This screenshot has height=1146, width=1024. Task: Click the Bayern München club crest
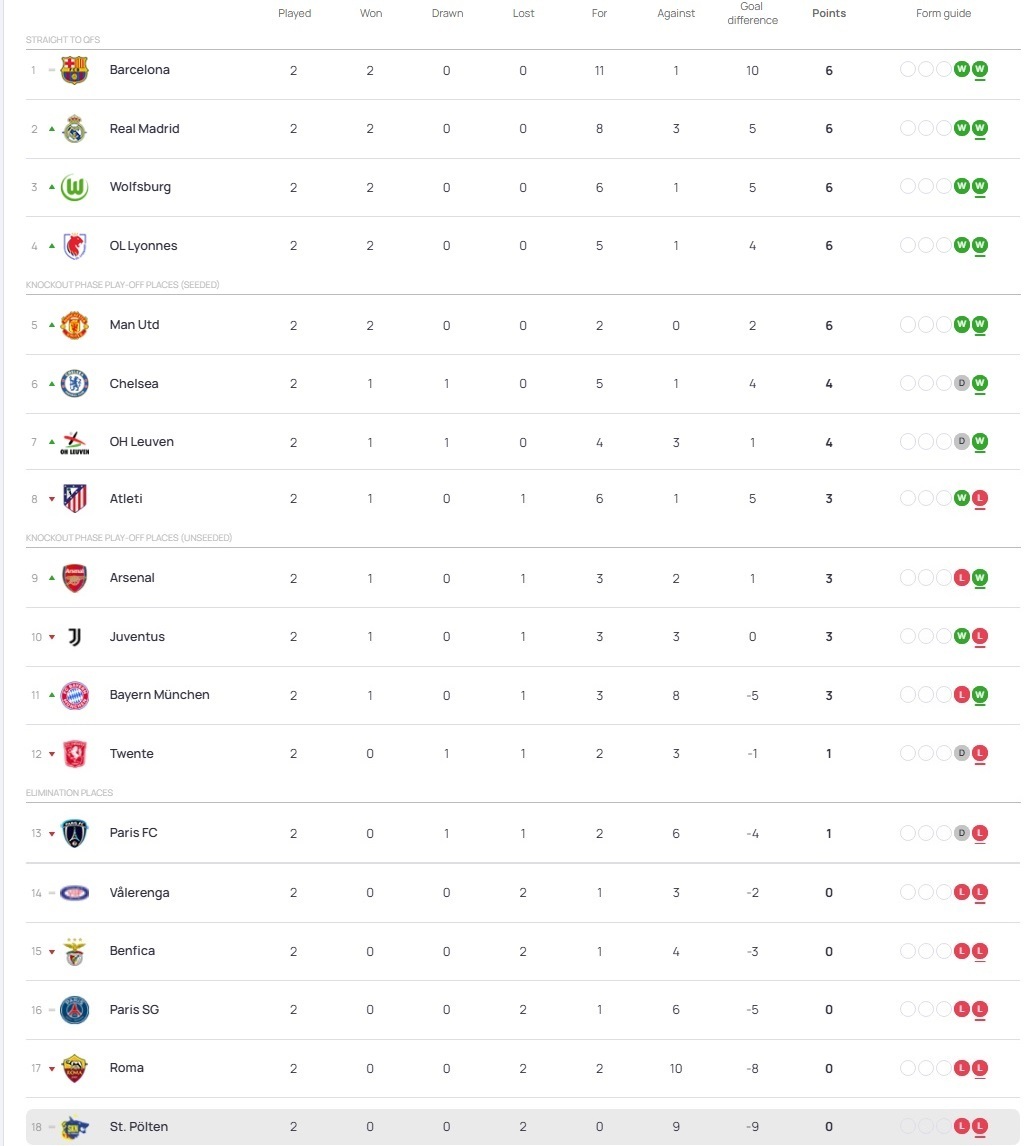(x=74, y=695)
